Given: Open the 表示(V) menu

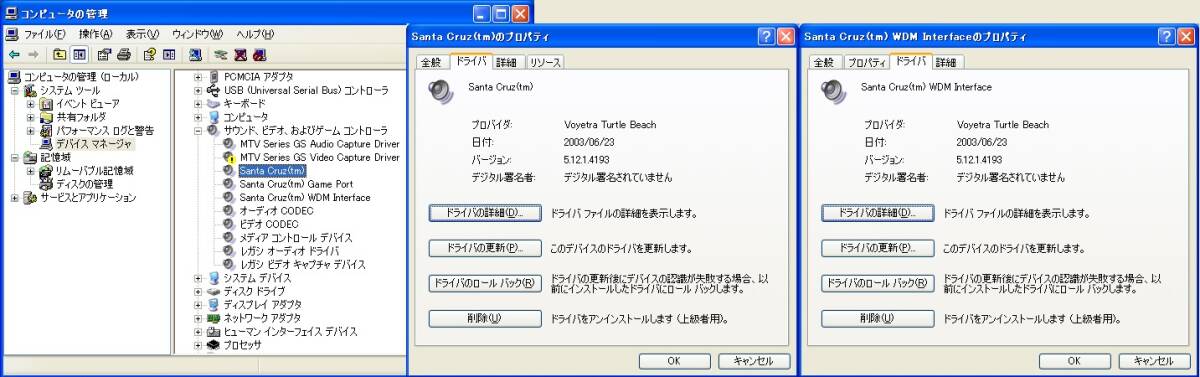Looking at the screenshot, I should tap(144, 34).
